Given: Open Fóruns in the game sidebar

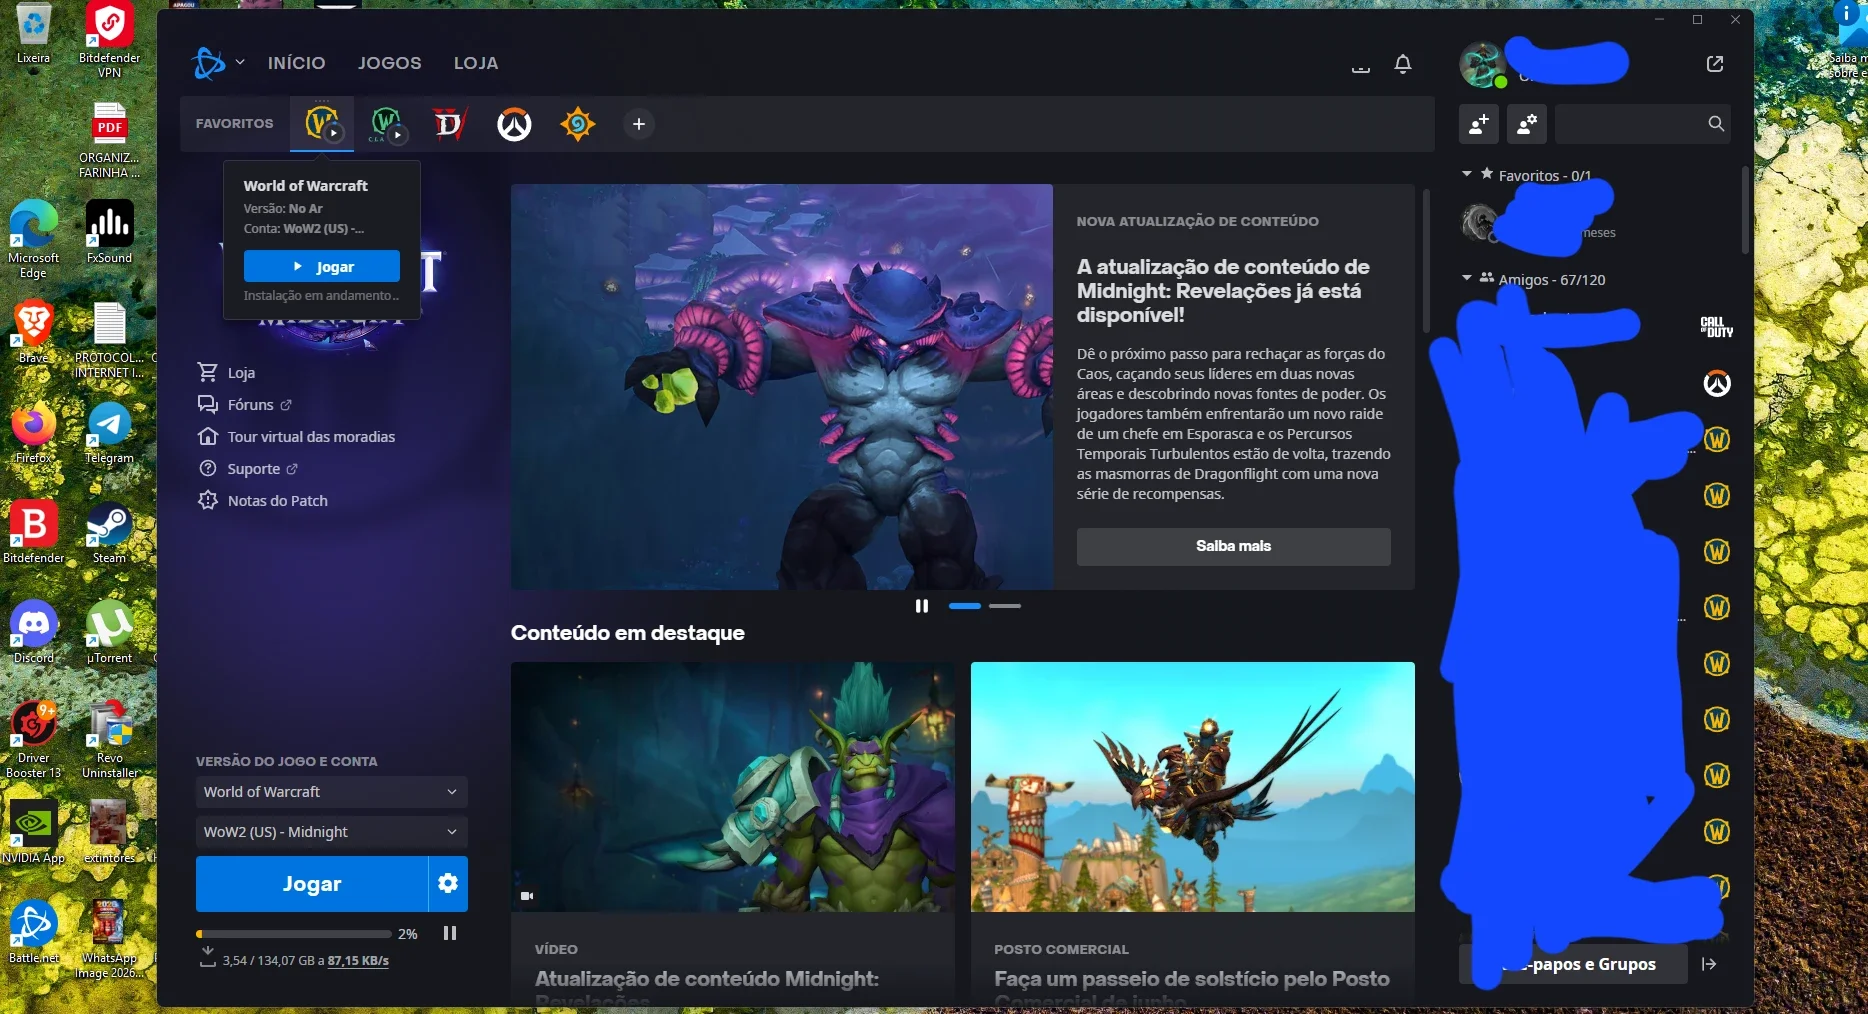Looking at the screenshot, I should point(245,405).
